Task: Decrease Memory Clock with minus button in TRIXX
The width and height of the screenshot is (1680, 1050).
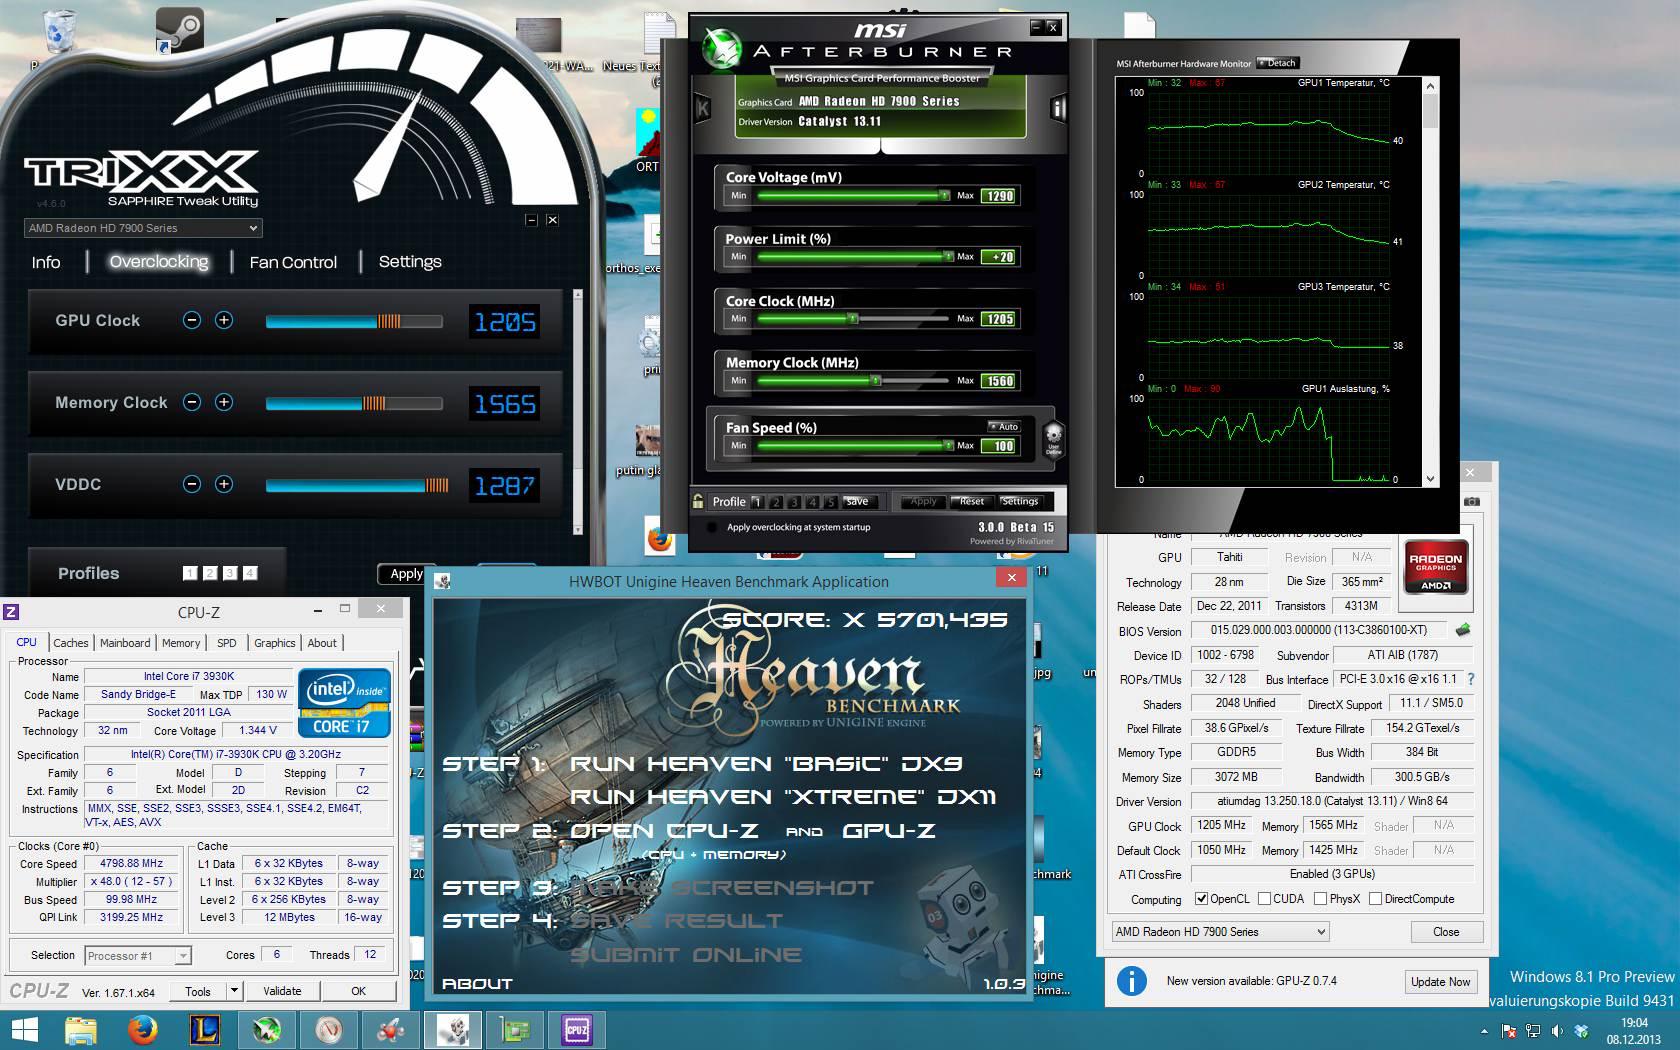Action: tap(192, 402)
